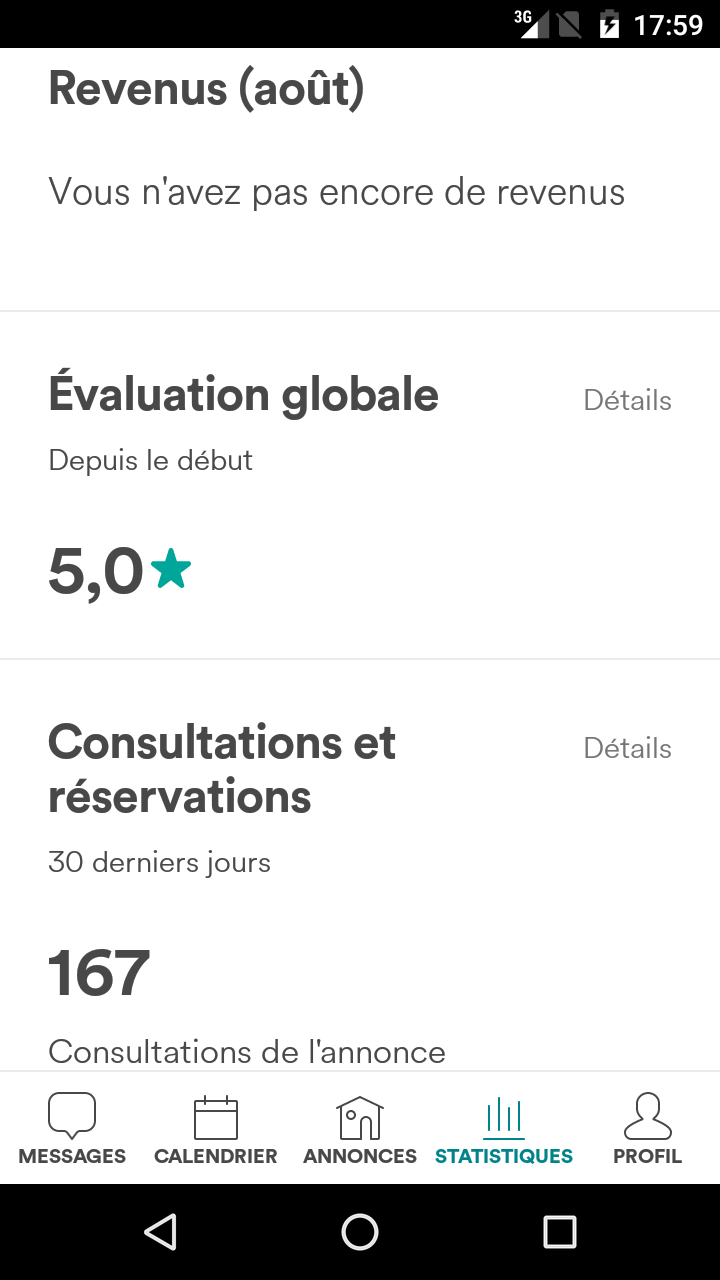Image resolution: width=720 pixels, height=1280 pixels.
Task: Tap the green star rating icon
Action: tap(171, 570)
